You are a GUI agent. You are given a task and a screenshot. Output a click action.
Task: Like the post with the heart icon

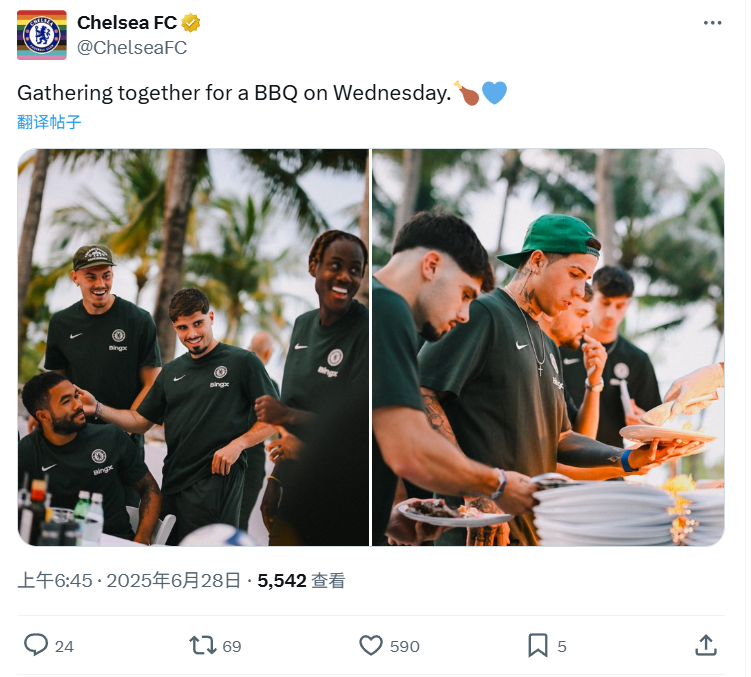click(371, 645)
